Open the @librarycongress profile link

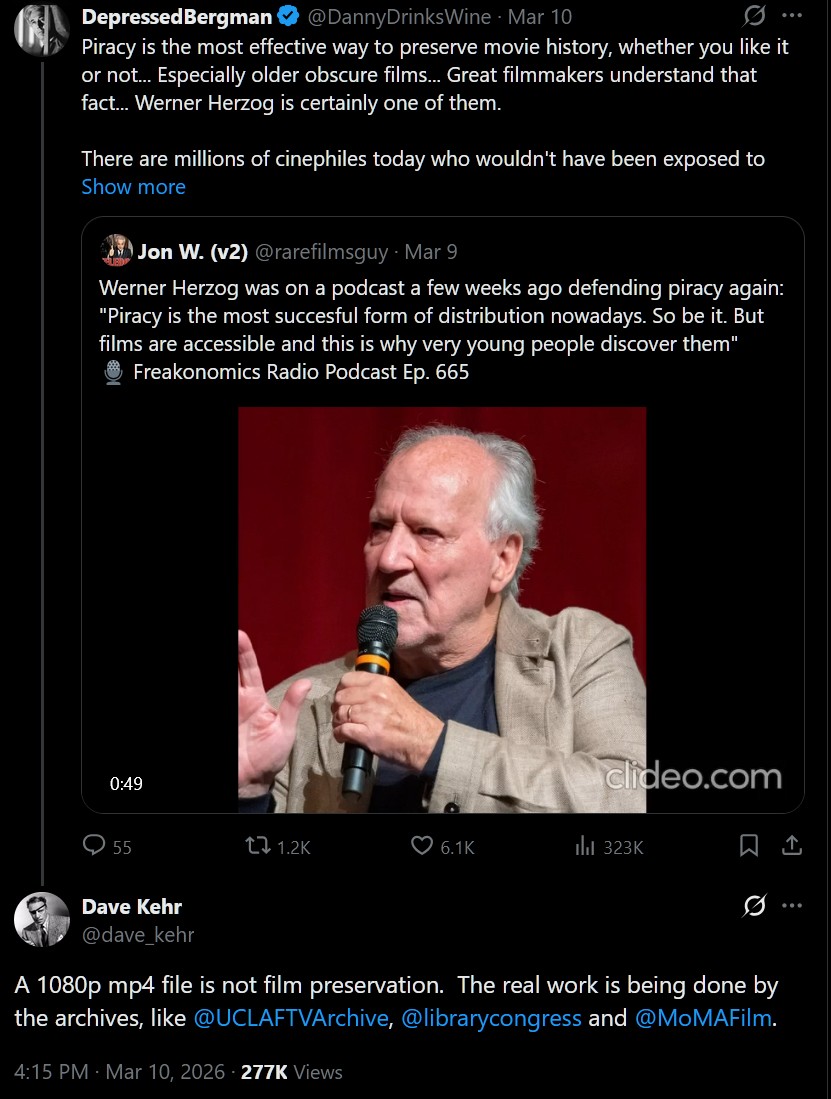[491, 1018]
